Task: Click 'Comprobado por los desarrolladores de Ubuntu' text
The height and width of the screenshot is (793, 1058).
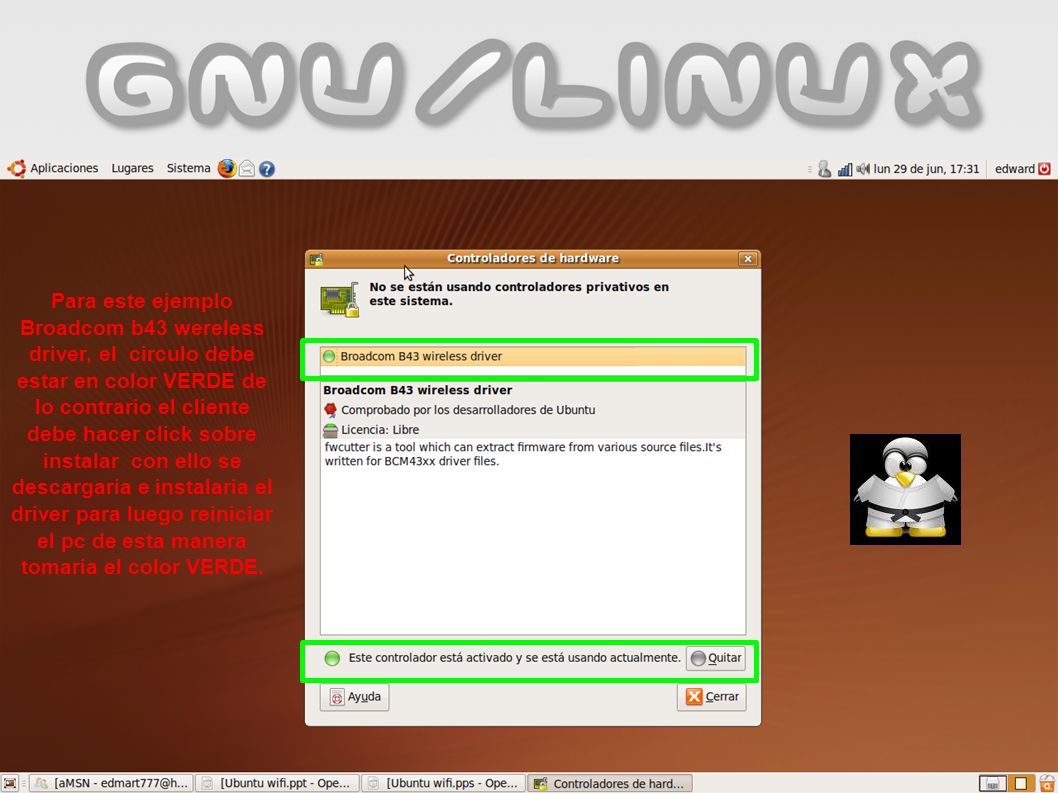Action: (468, 410)
